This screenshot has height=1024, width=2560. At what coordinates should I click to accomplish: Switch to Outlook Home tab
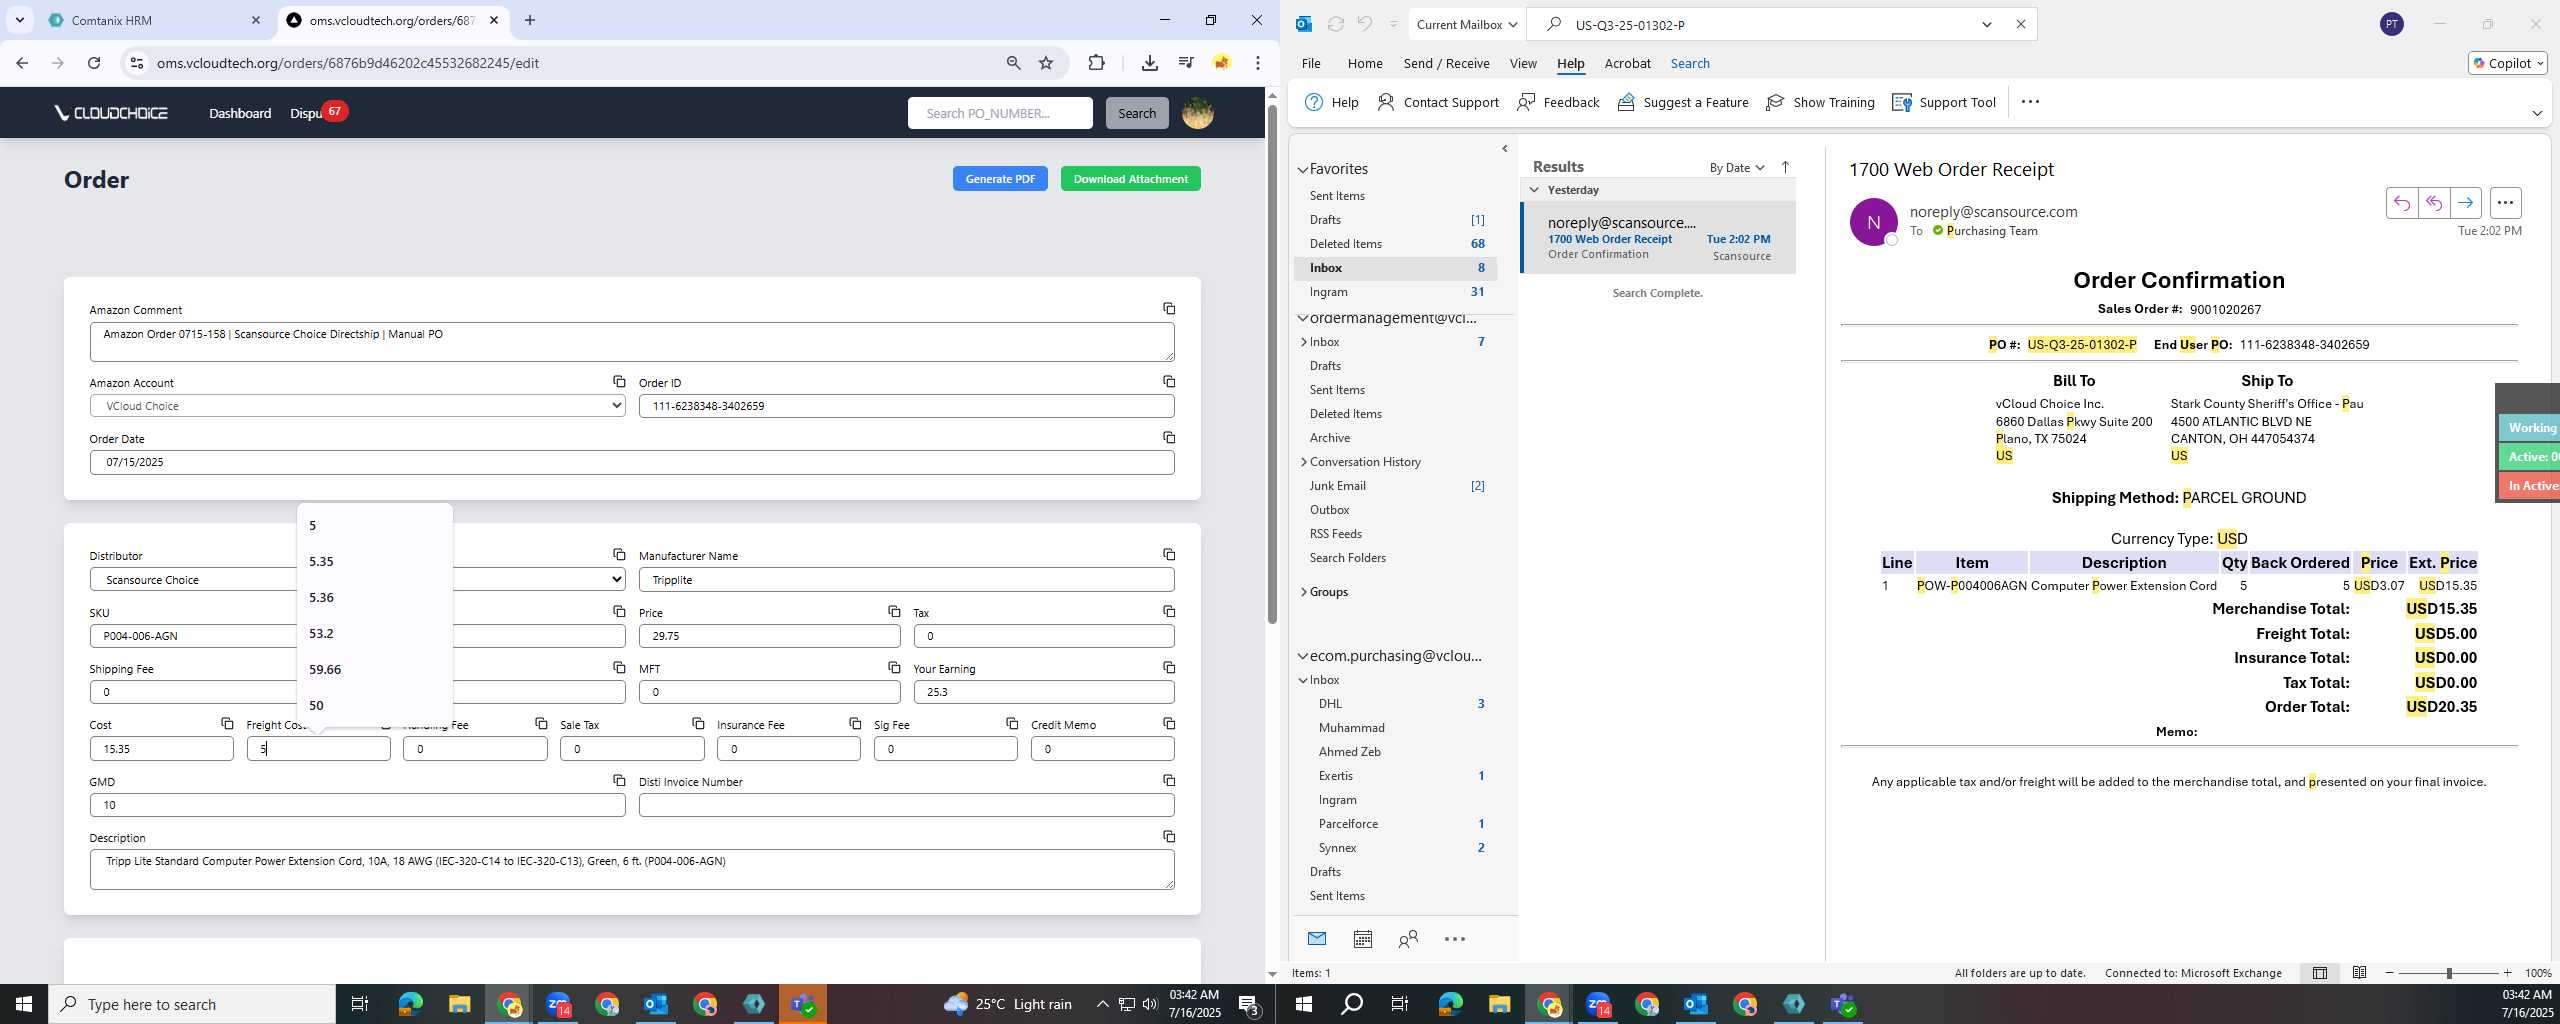1364,63
